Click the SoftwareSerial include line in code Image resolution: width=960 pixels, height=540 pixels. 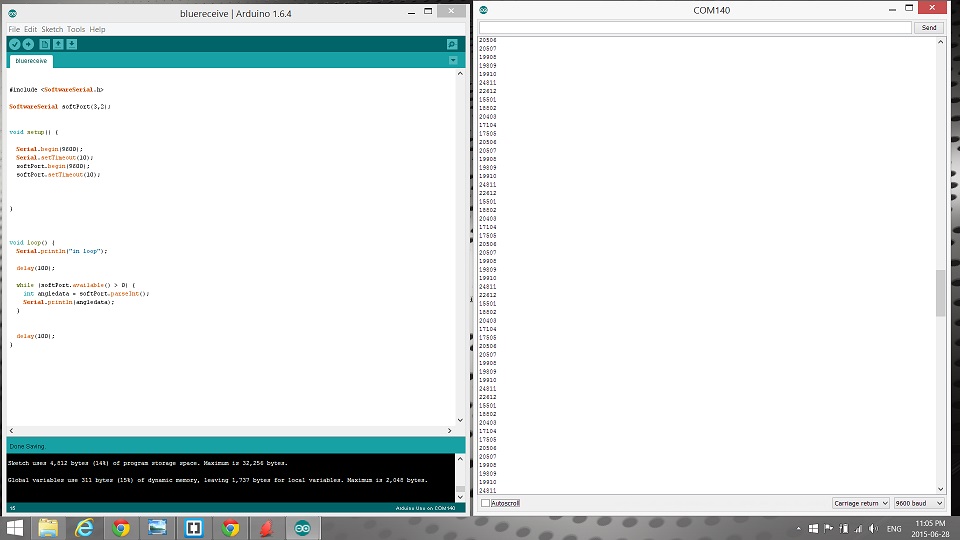(56, 89)
